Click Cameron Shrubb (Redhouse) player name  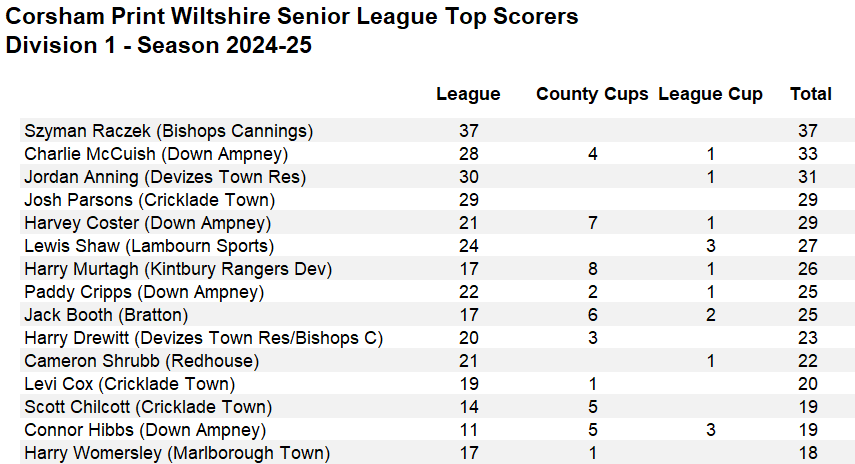tap(141, 361)
